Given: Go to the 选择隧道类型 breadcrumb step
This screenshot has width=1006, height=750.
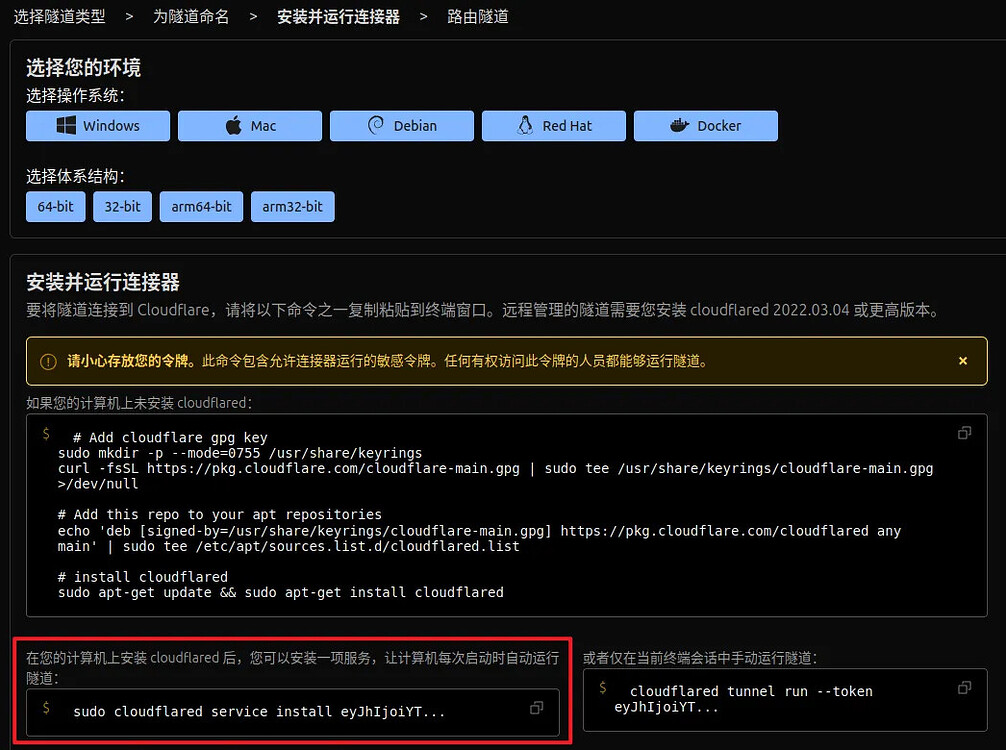Looking at the screenshot, I should [x=60, y=17].
